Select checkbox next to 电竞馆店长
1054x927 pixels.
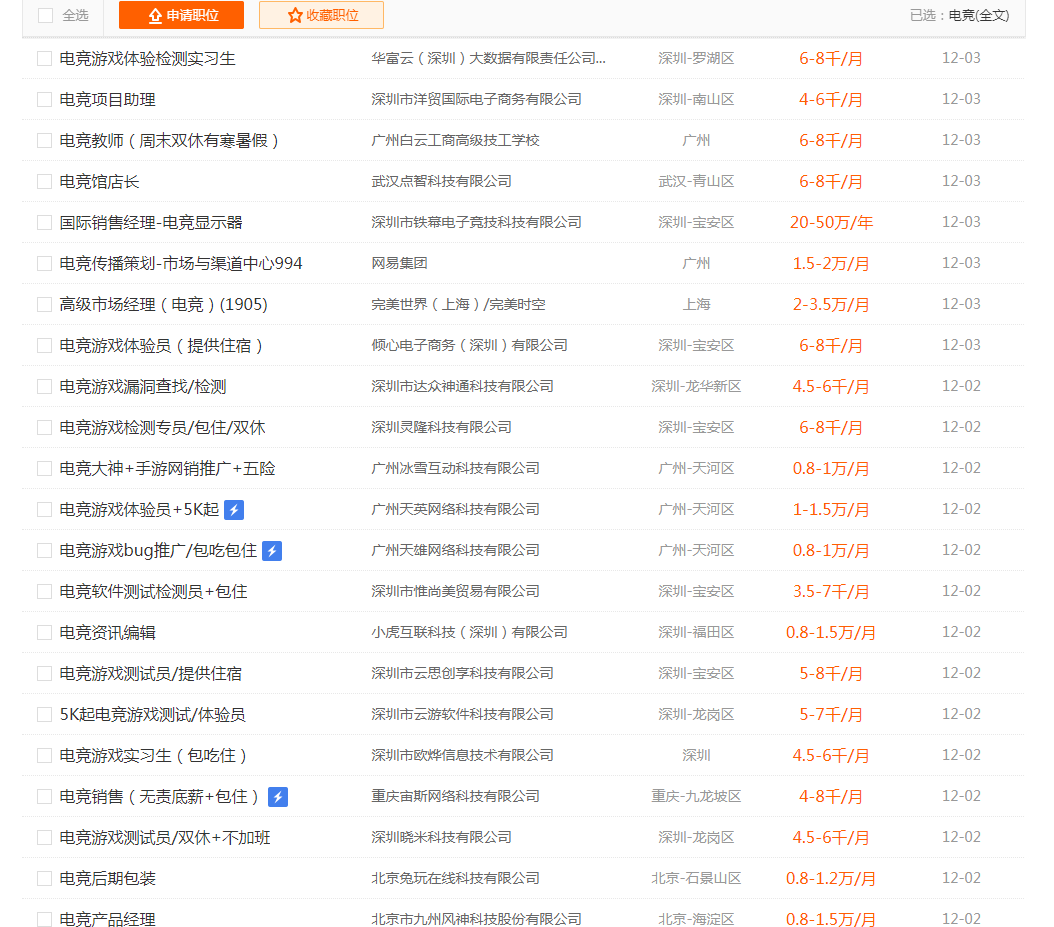[x=44, y=182]
